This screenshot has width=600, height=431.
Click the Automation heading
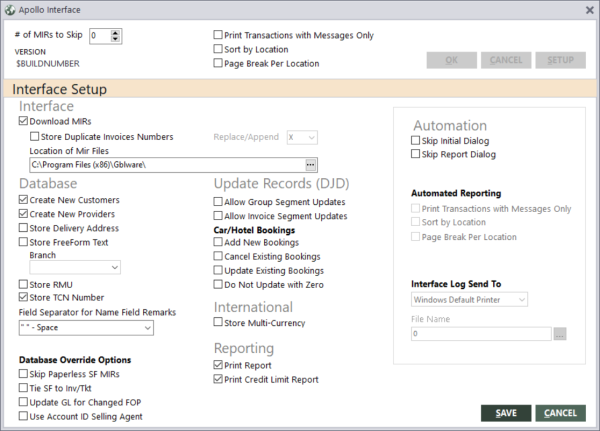pos(450,126)
